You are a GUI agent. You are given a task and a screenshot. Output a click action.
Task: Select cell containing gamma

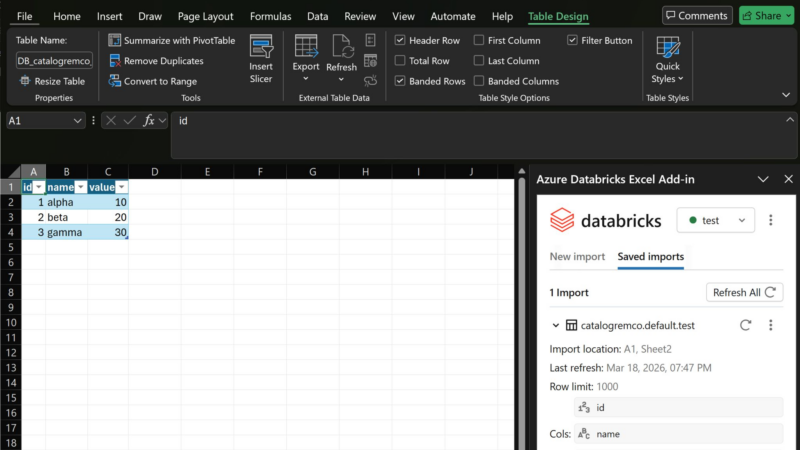coord(66,232)
